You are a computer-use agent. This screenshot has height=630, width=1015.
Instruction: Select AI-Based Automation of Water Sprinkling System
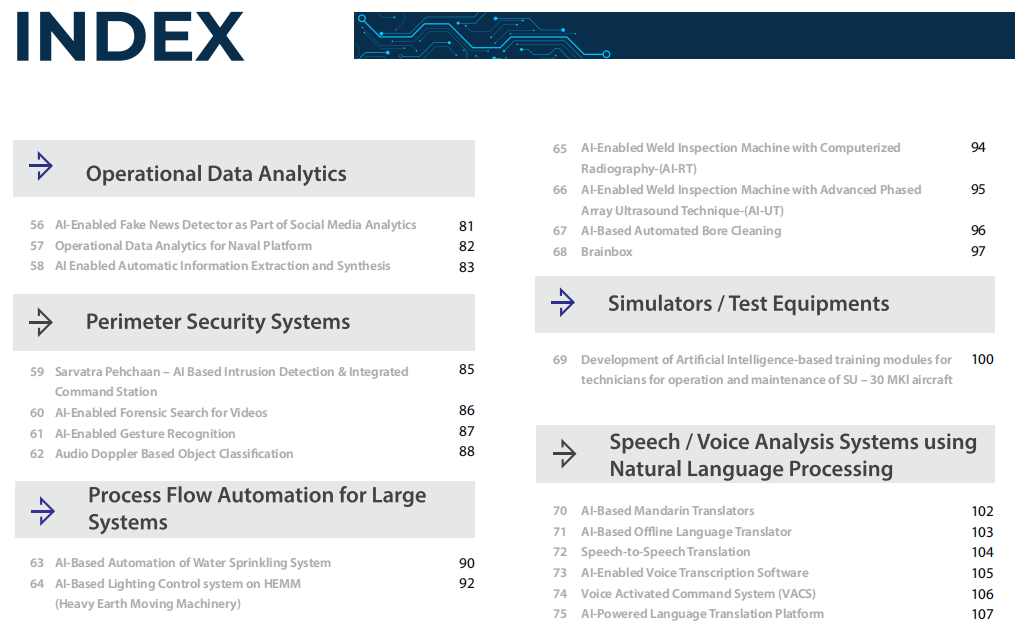click(x=193, y=563)
